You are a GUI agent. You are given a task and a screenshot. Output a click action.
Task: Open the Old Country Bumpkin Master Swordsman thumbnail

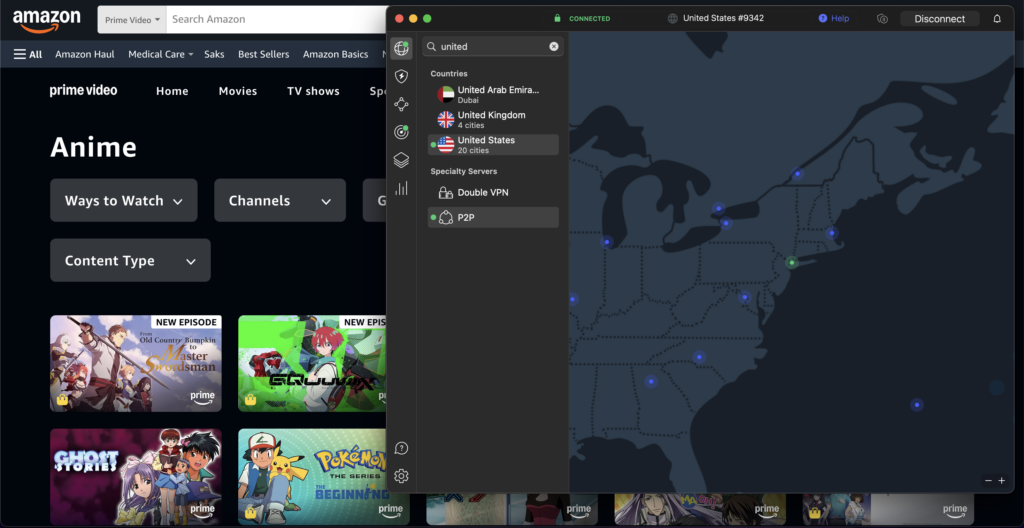pyautogui.click(x=136, y=363)
